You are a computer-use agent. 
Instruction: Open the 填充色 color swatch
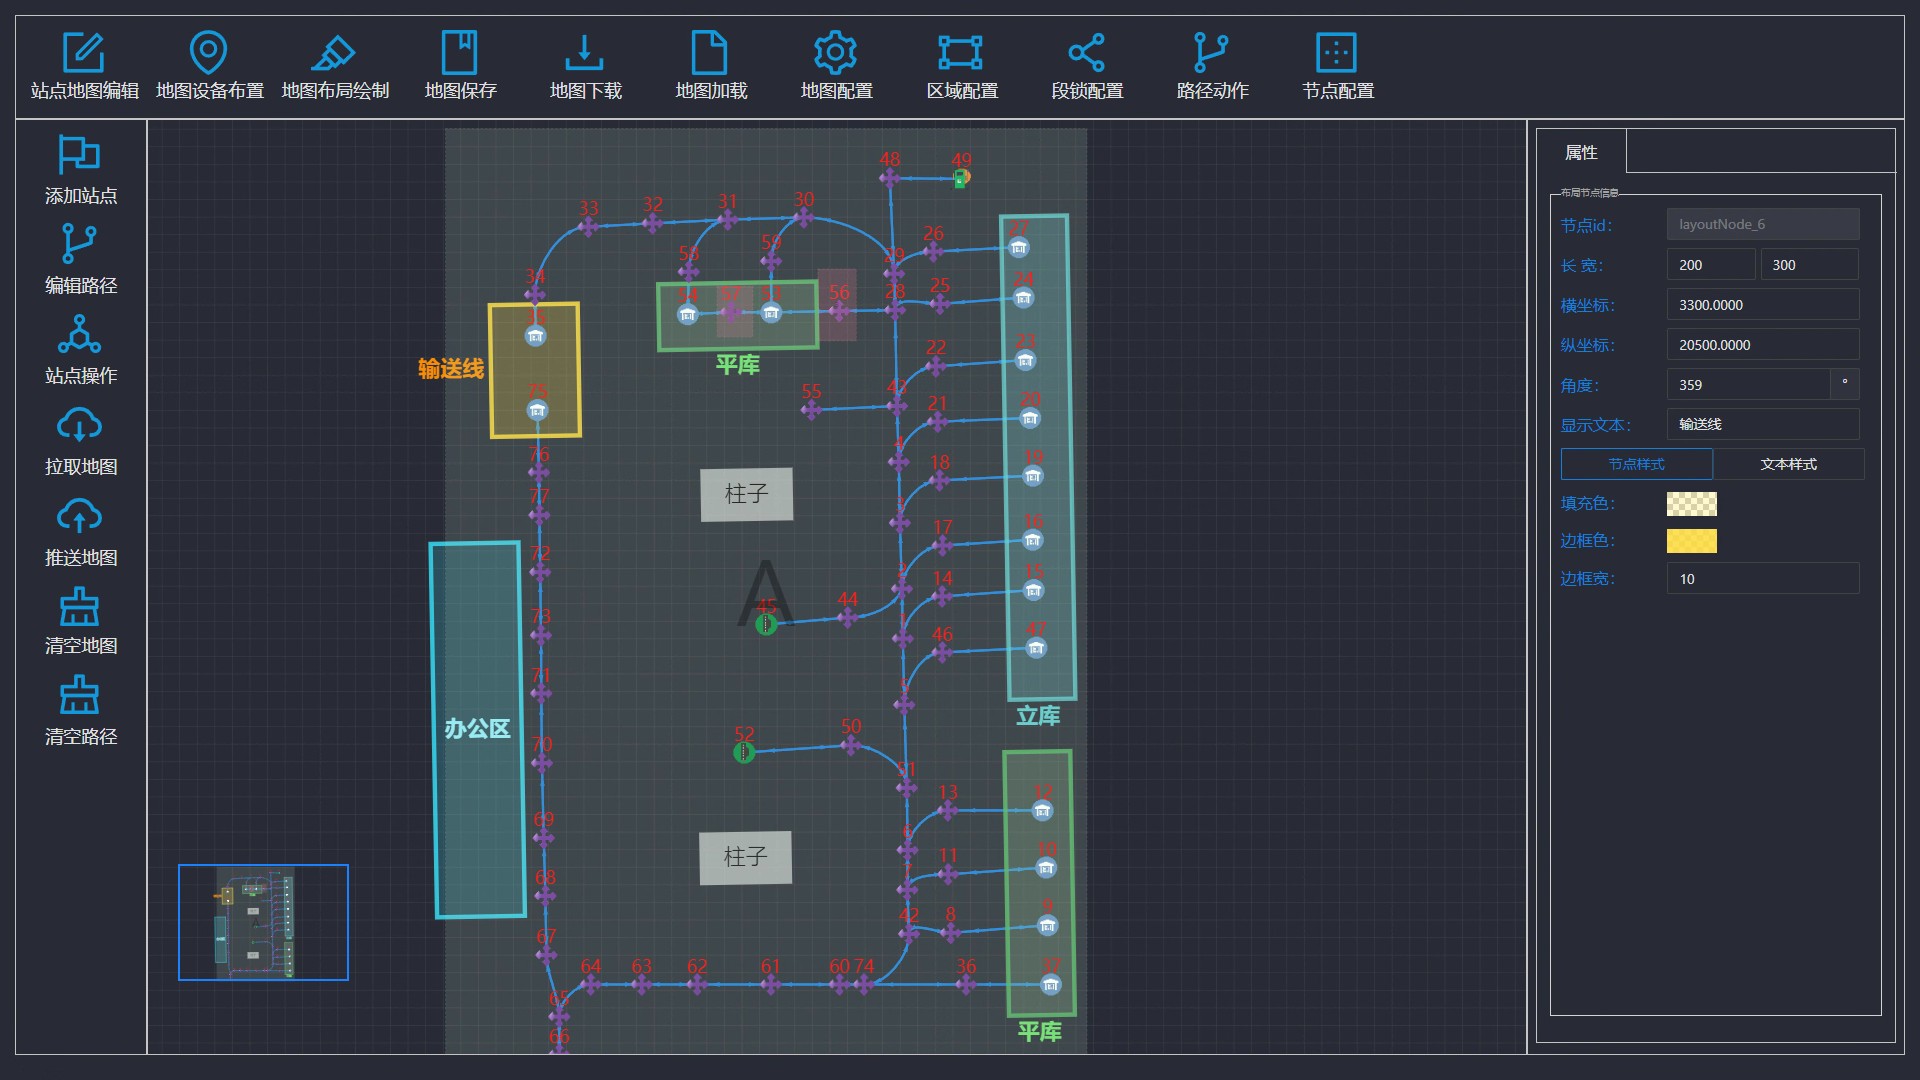(x=1692, y=504)
